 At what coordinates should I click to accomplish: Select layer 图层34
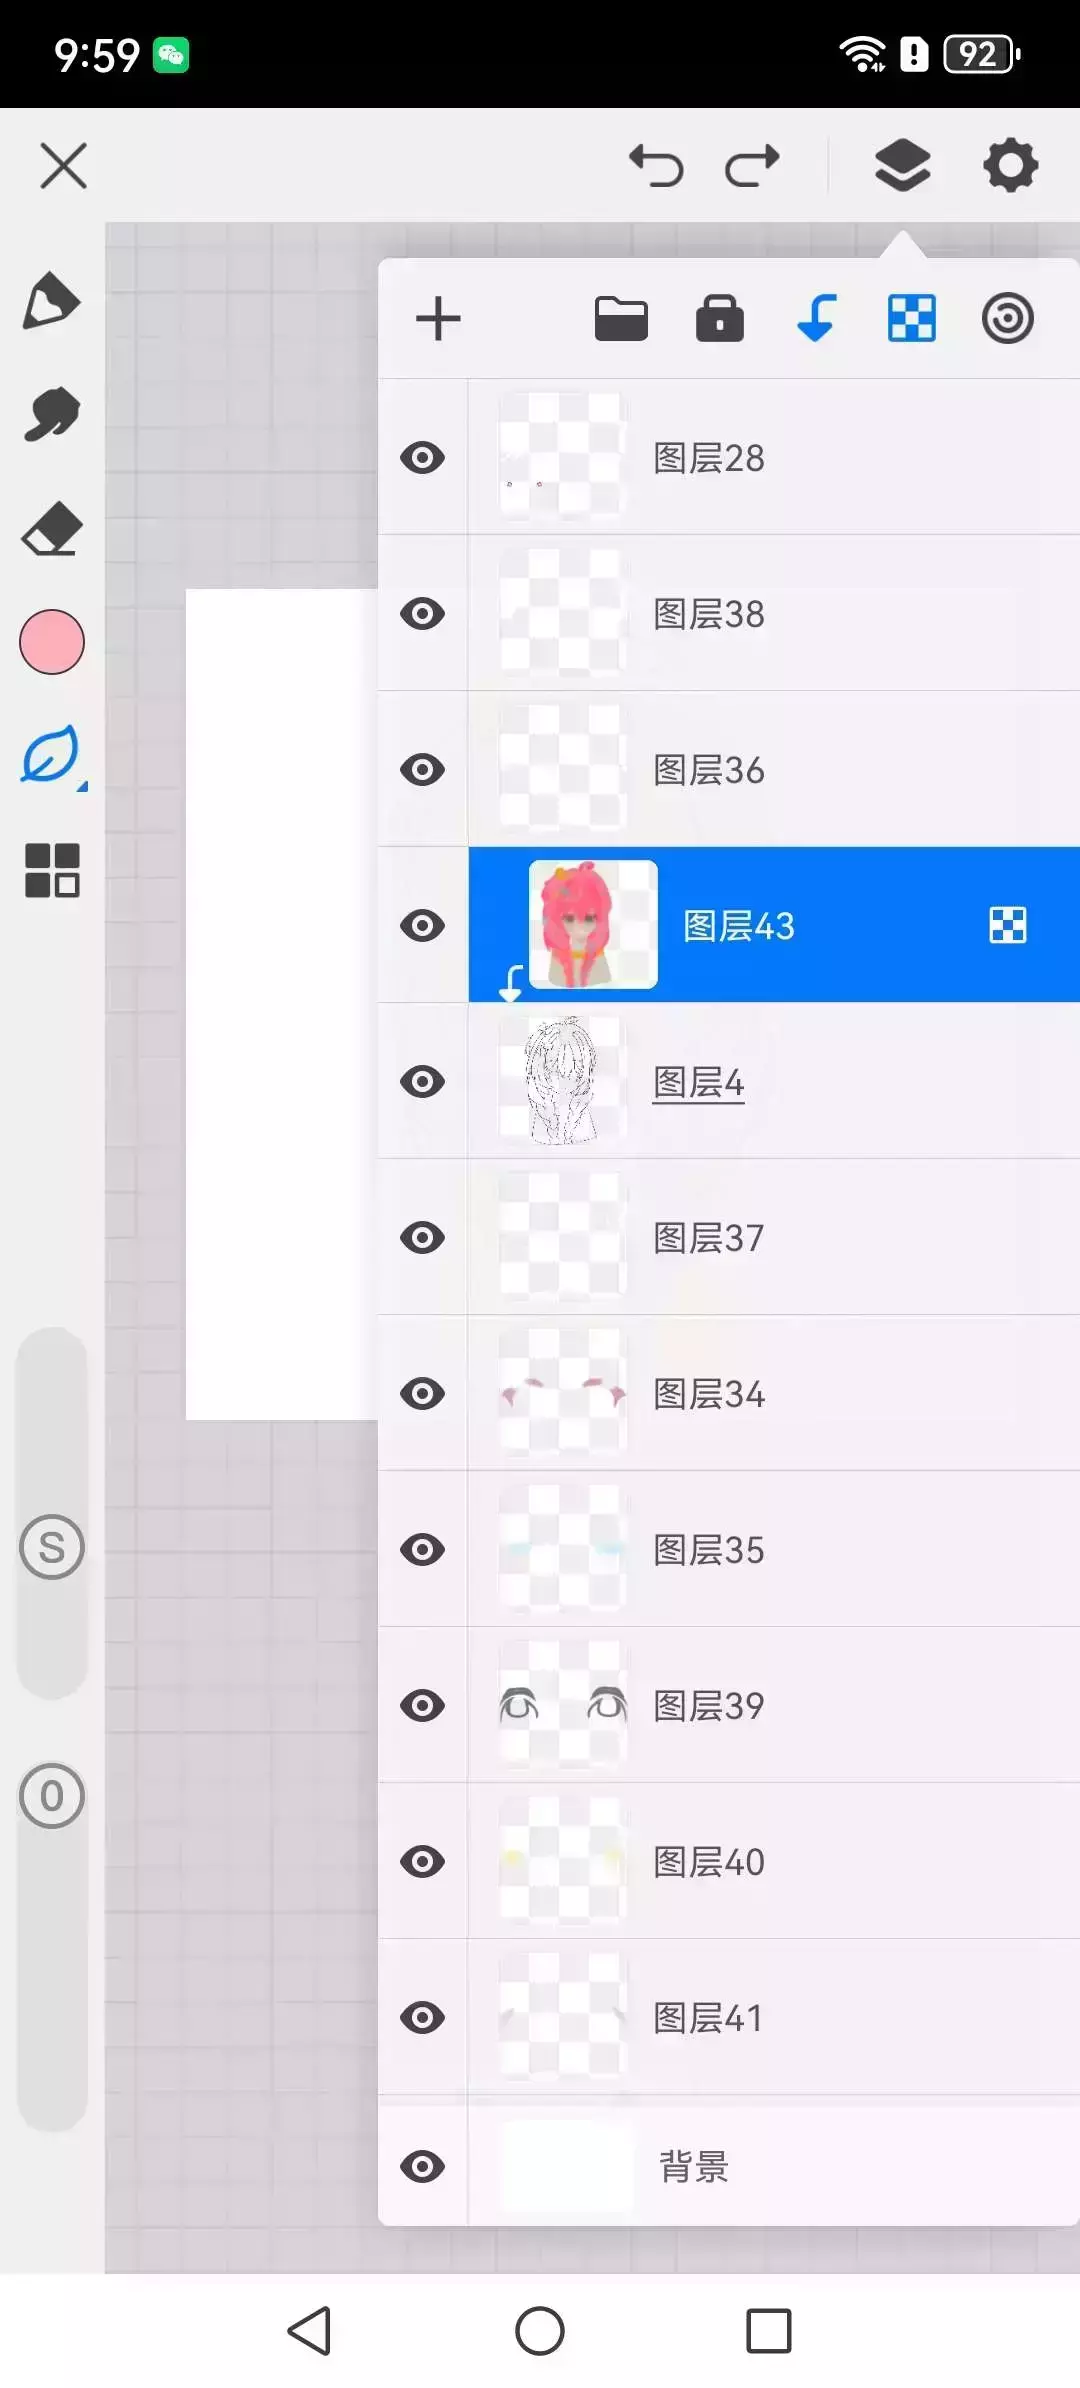point(774,1393)
